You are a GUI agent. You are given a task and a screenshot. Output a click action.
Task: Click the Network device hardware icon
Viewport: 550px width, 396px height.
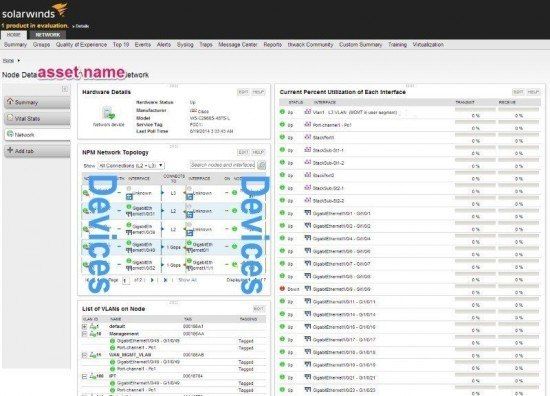[x=109, y=113]
